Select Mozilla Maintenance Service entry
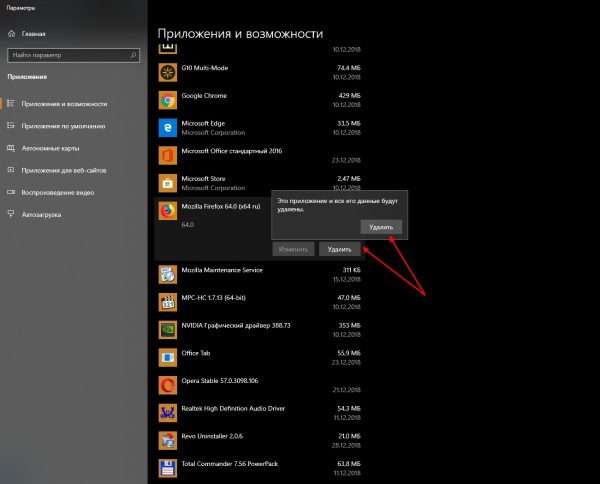Viewport: 600px width, 484px height. click(x=222, y=270)
